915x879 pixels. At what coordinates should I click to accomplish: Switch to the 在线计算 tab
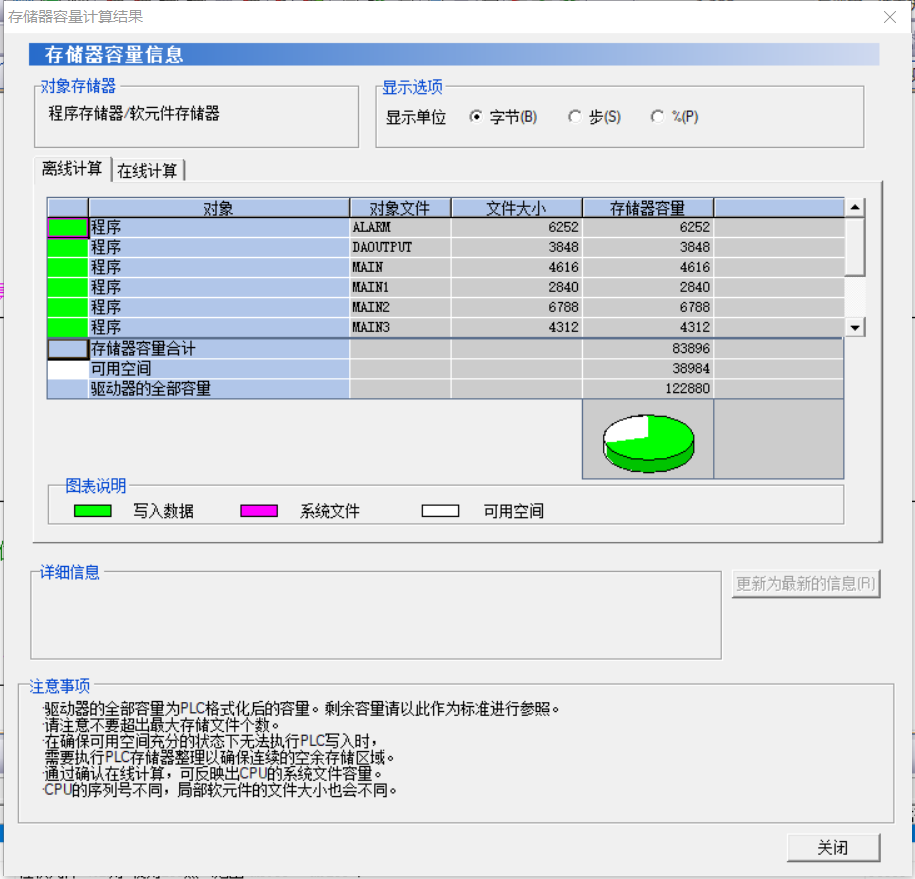pyautogui.click(x=148, y=171)
